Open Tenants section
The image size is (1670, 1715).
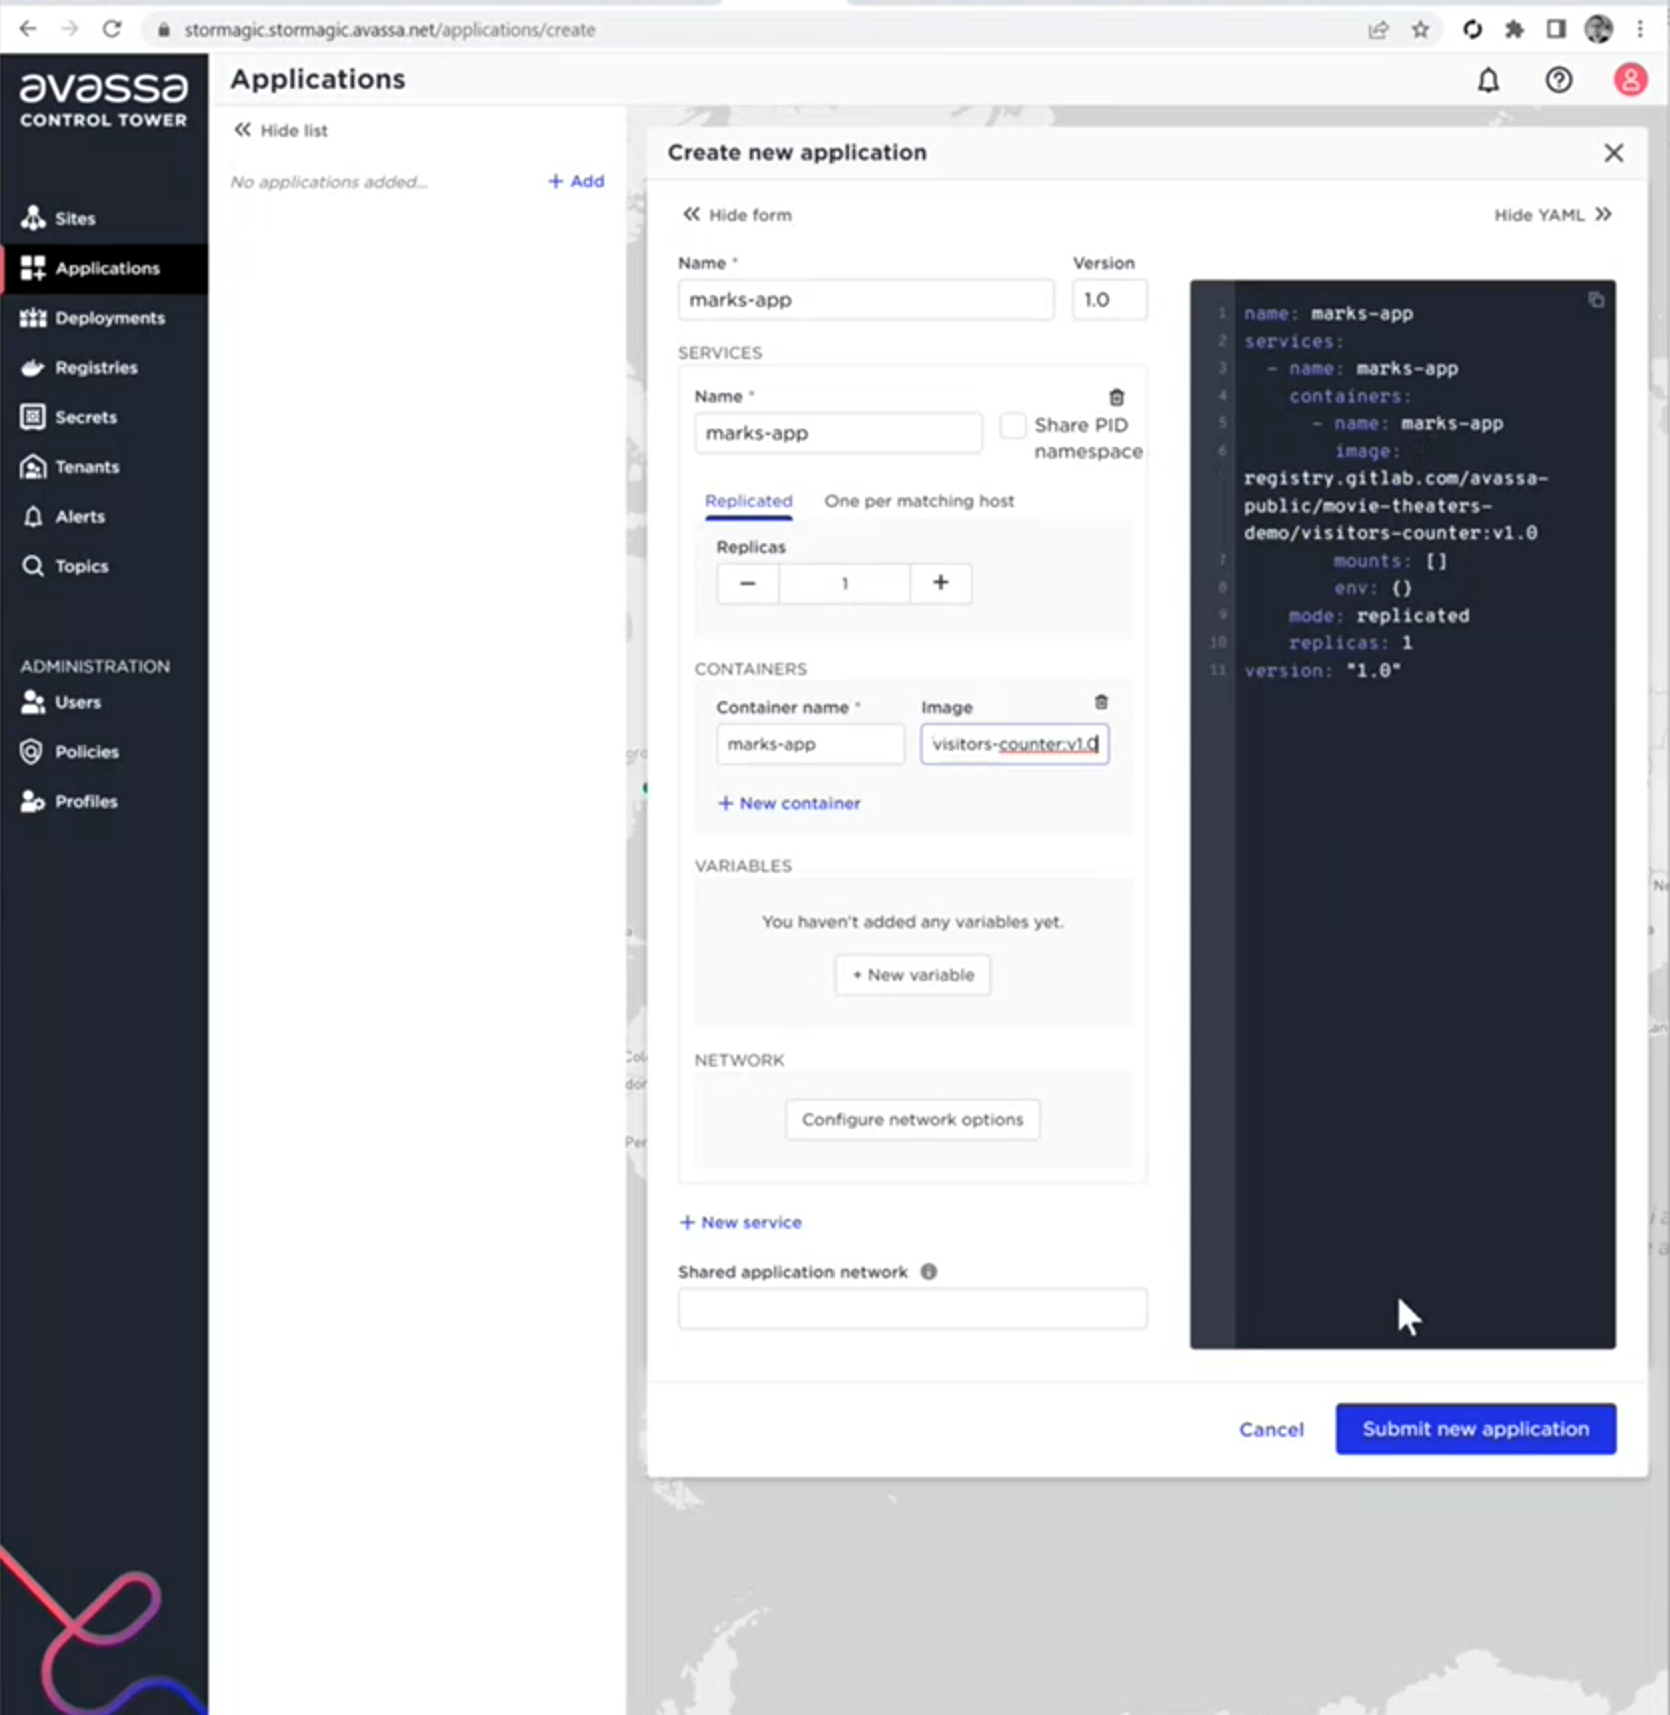70,467
